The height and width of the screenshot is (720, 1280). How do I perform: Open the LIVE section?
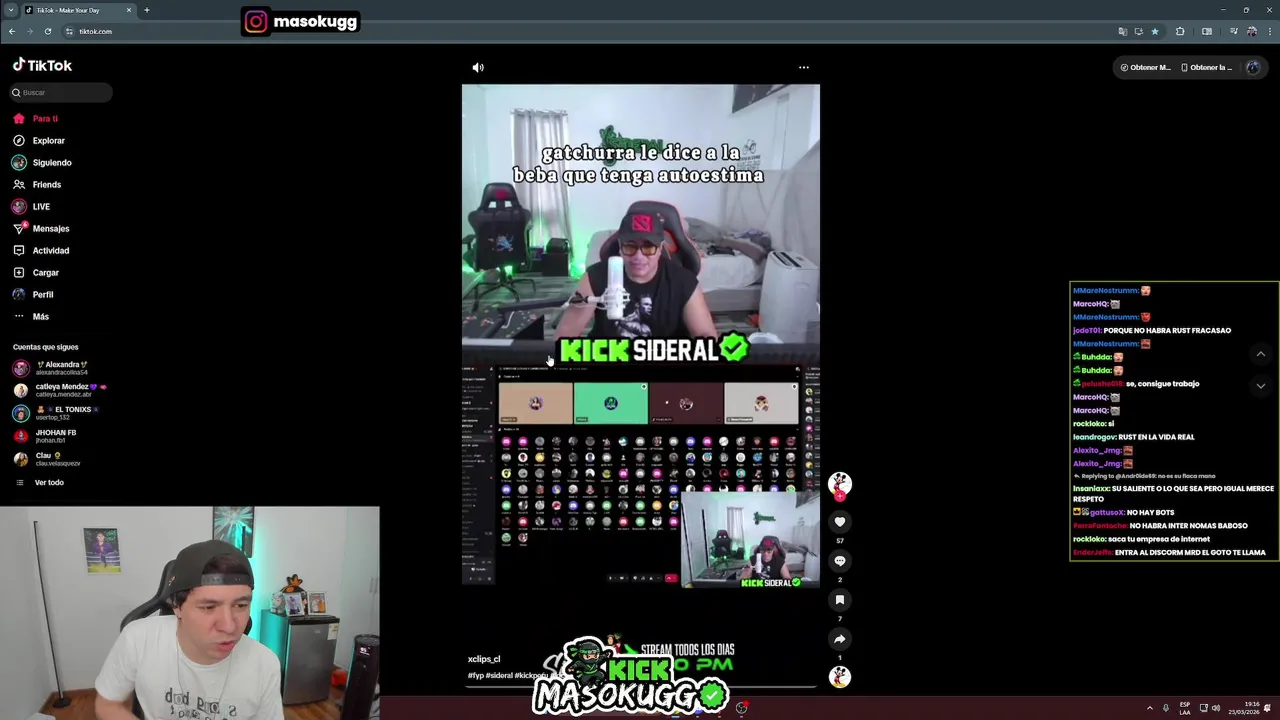31,207
